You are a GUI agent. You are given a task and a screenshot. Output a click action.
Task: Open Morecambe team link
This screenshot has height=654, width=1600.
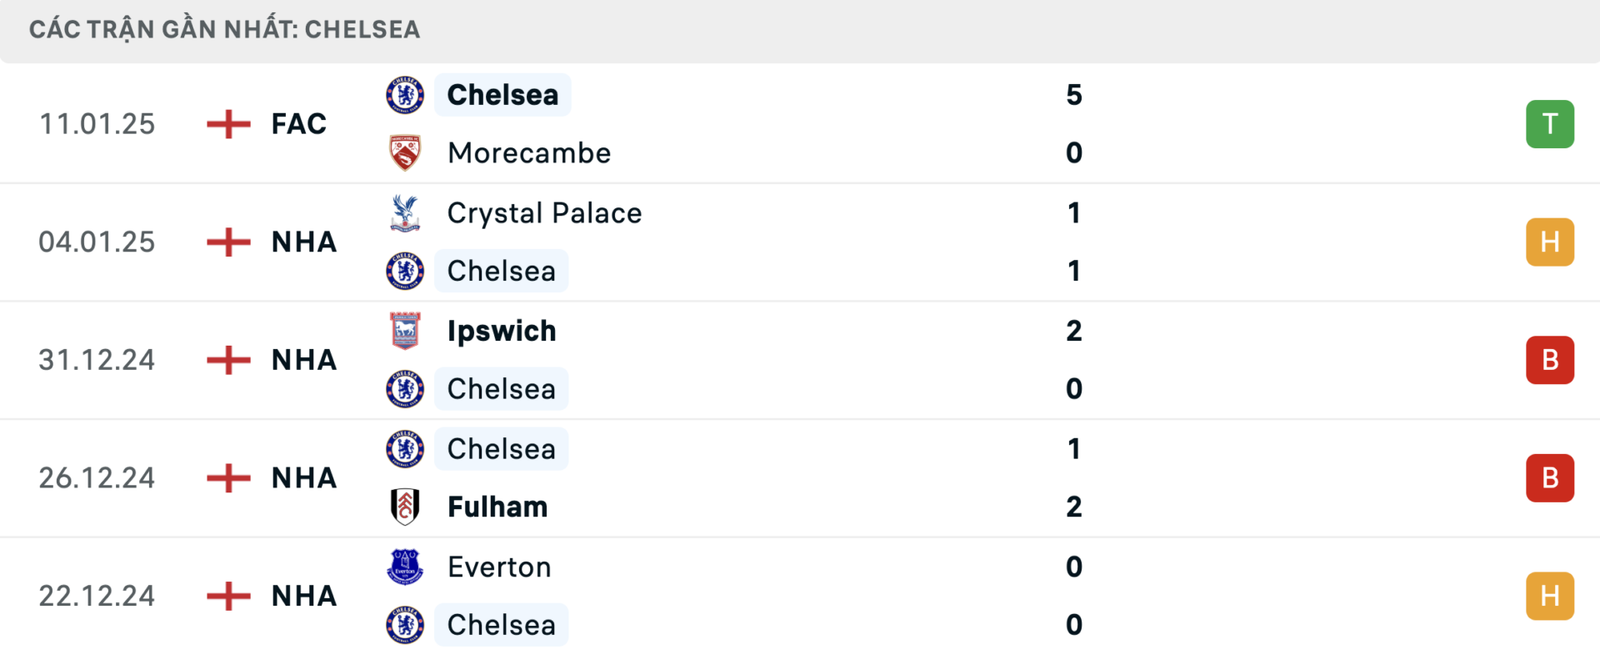[529, 153]
